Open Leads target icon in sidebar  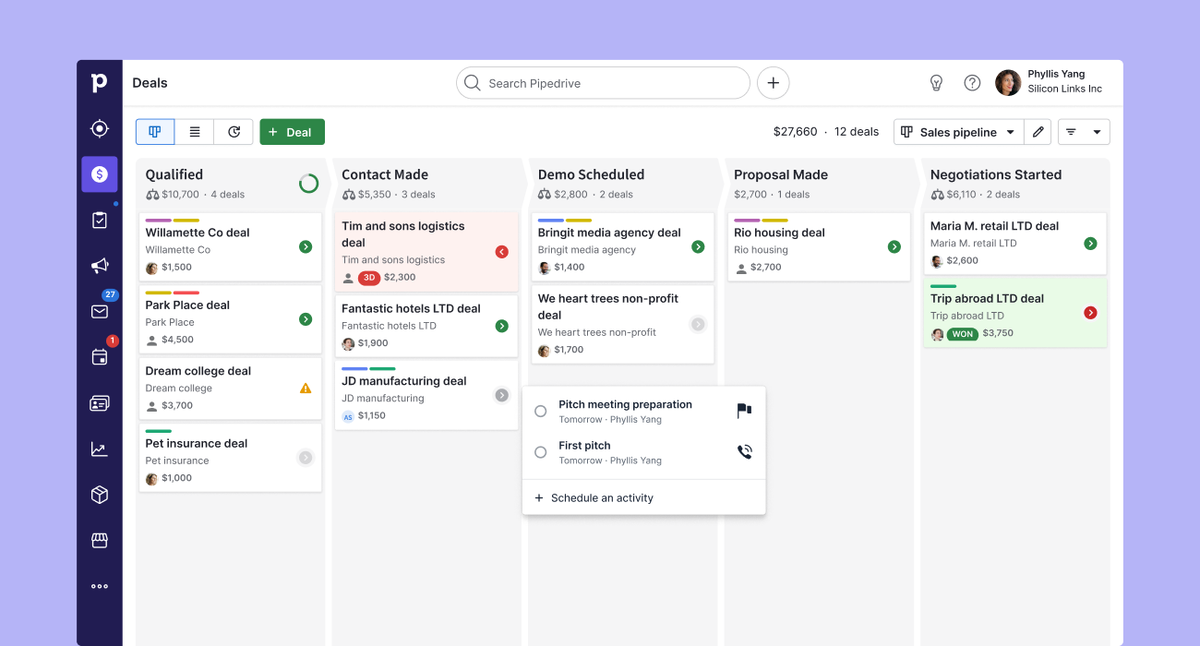pyautogui.click(x=99, y=128)
